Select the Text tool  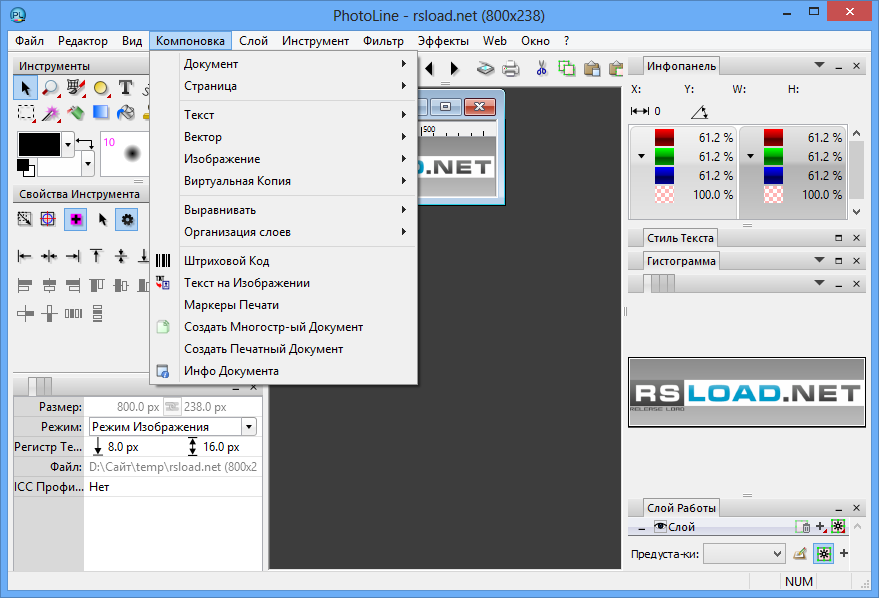tap(126, 87)
